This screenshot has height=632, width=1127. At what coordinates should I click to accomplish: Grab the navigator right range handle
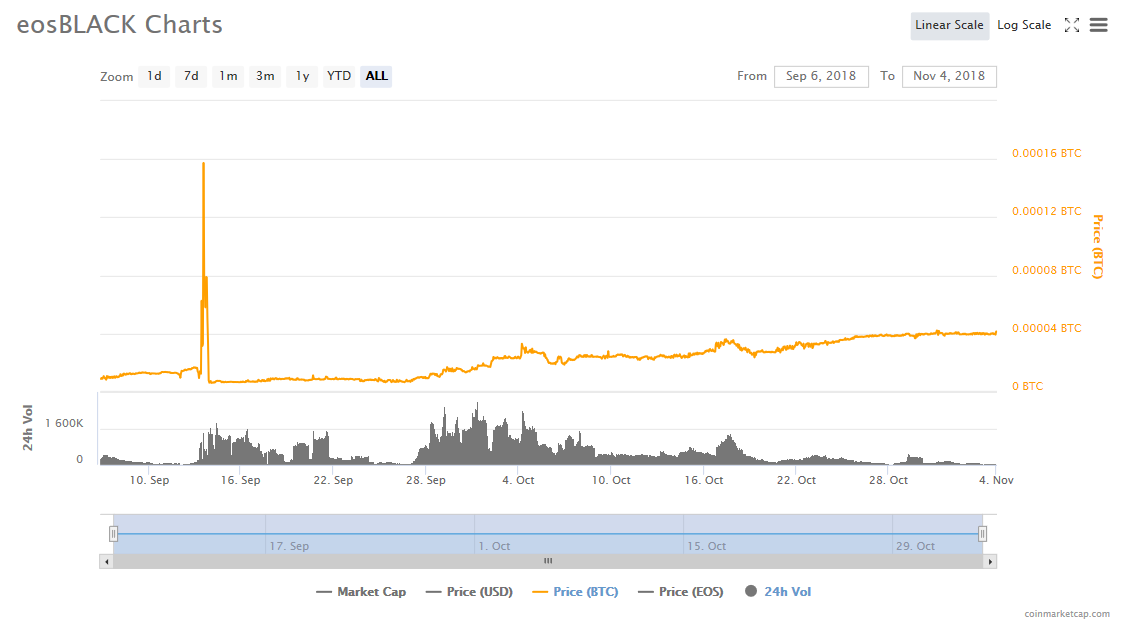983,534
